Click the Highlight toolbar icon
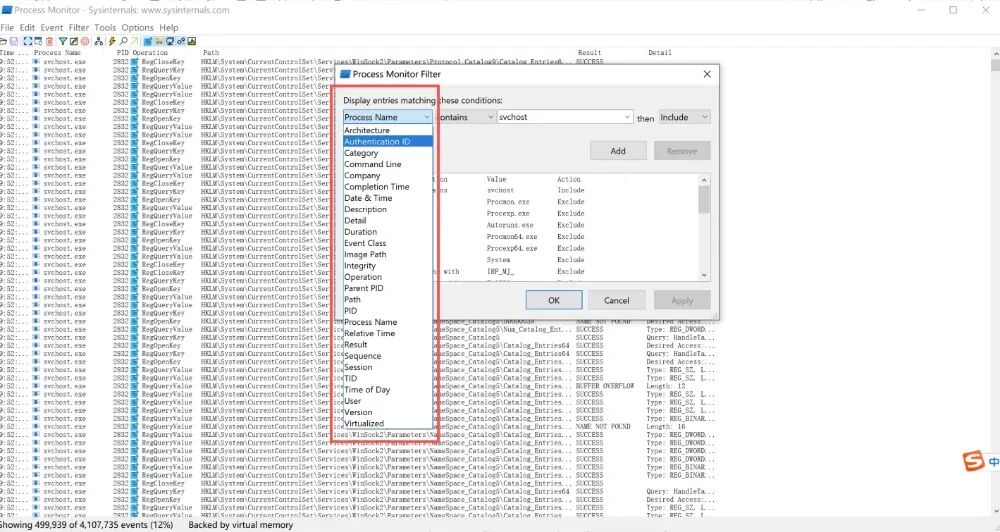The image size is (1000, 532). (x=74, y=41)
